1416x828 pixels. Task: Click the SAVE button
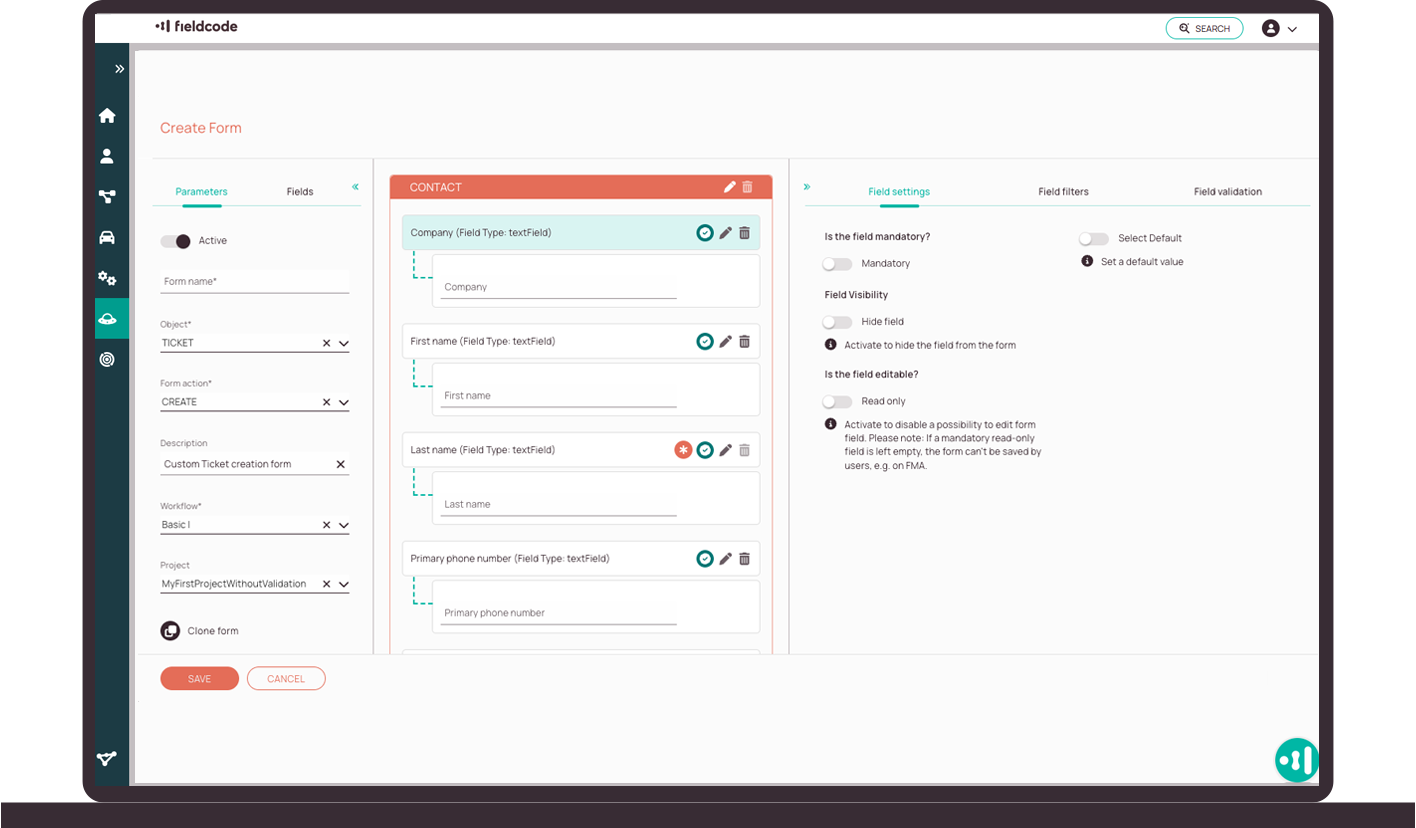(x=199, y=679)
